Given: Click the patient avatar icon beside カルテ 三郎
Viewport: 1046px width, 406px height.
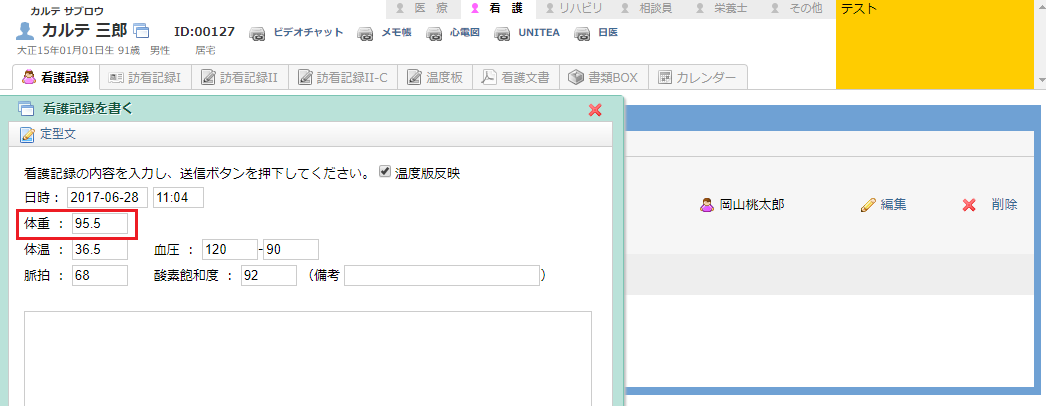Looking at the screenshot, I should click(25, 31).
